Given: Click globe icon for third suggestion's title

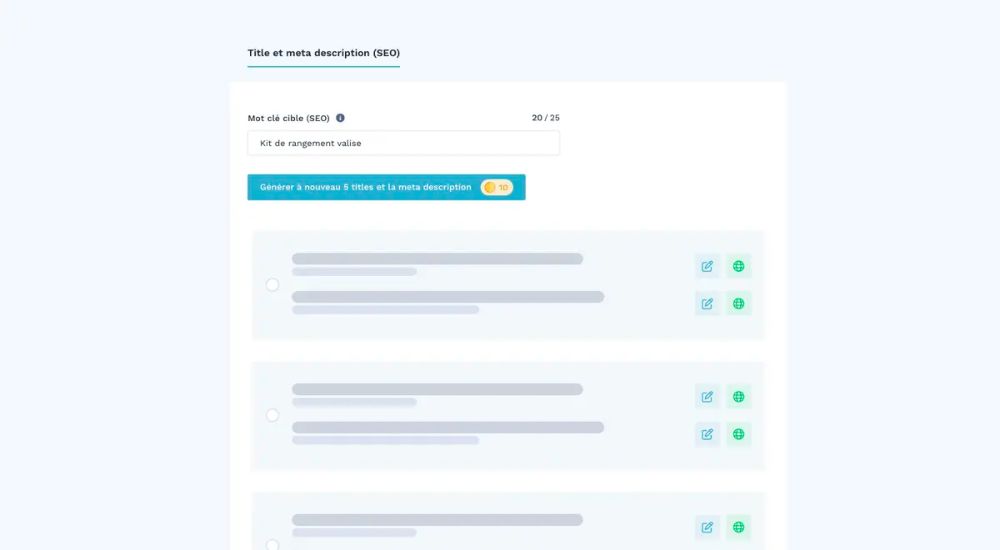Looking at the screenshot, I should tap(738, 527).
